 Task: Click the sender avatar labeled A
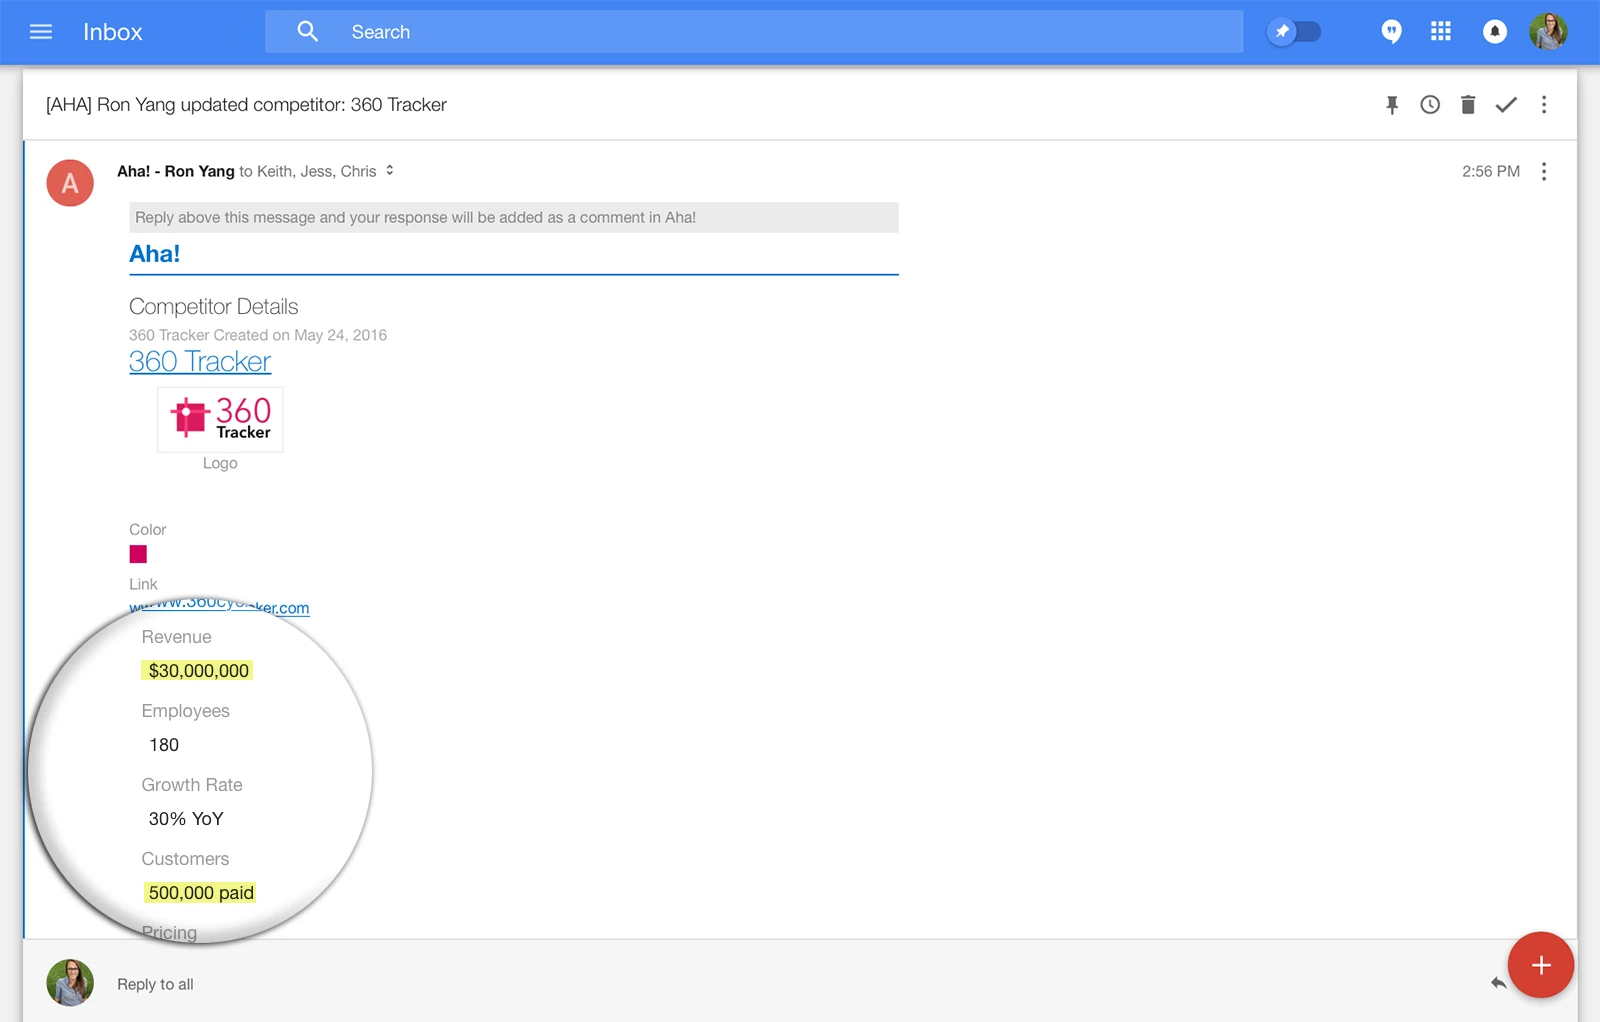pos(70,183)
